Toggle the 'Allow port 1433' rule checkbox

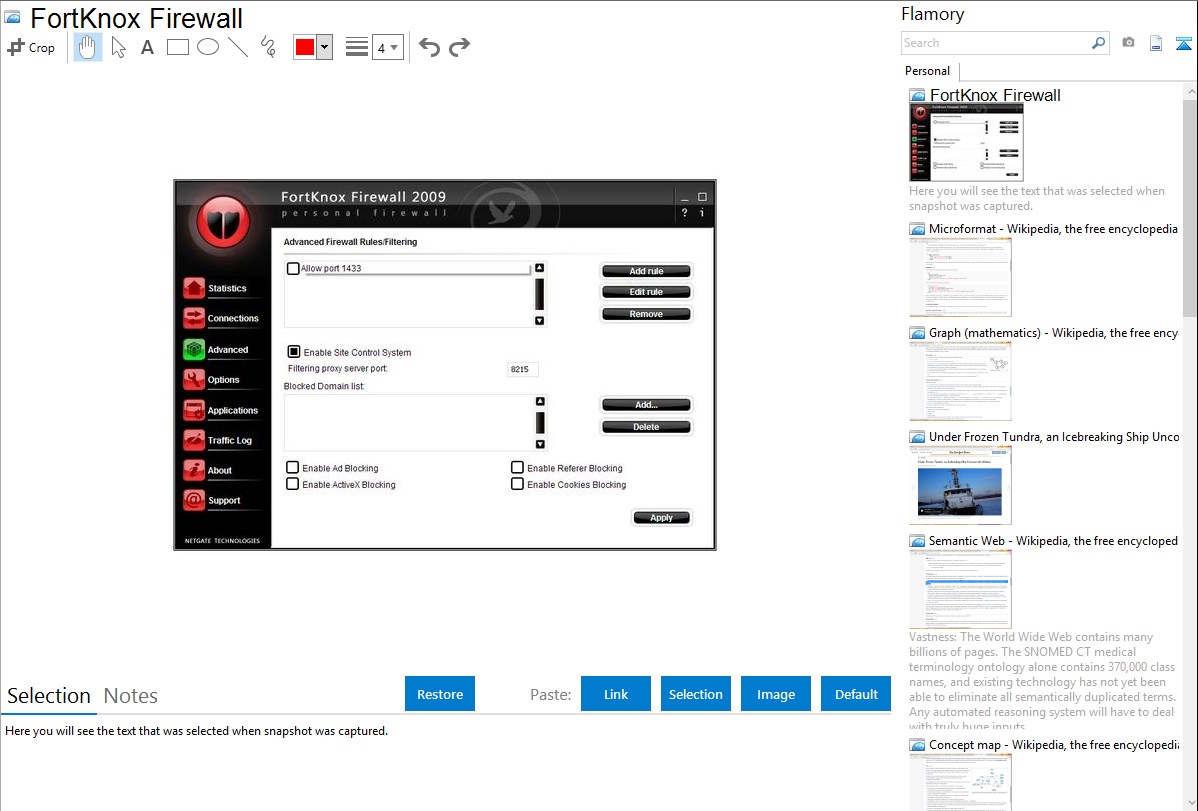click(x=293, y=268)
